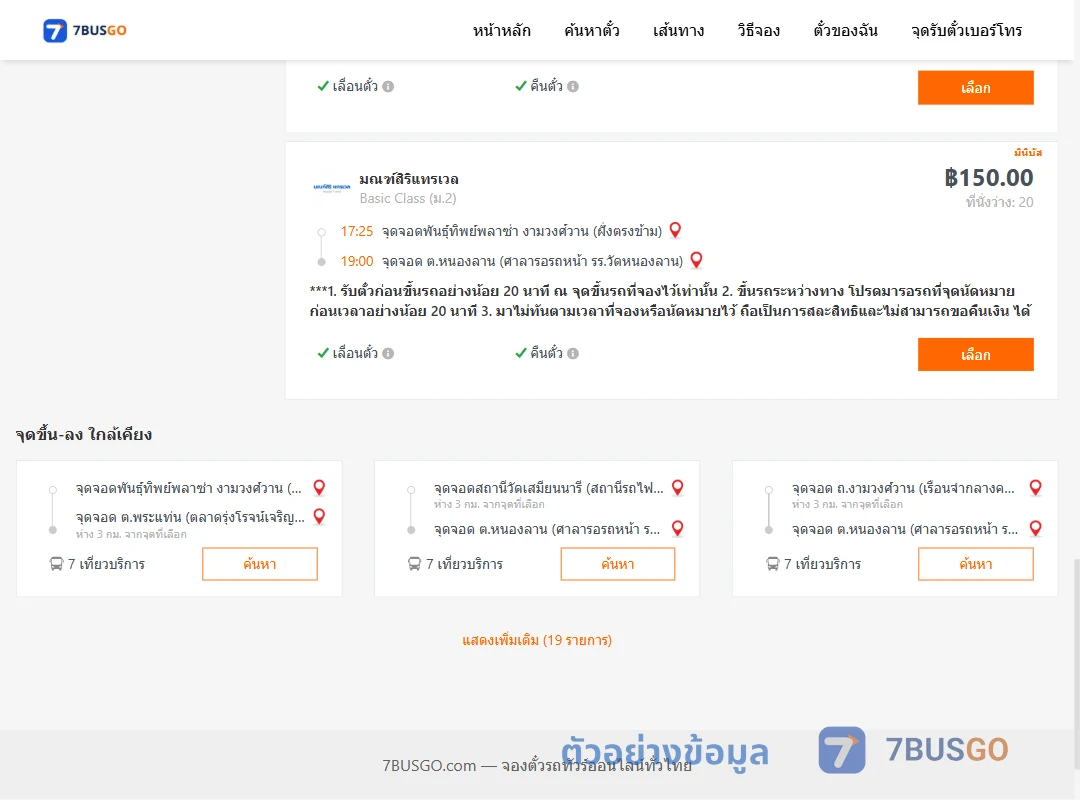Viewport: 1080px width, 800px height.
Task: Click map pin for ต.พระแท่น stop
Action: click(319, 516)
